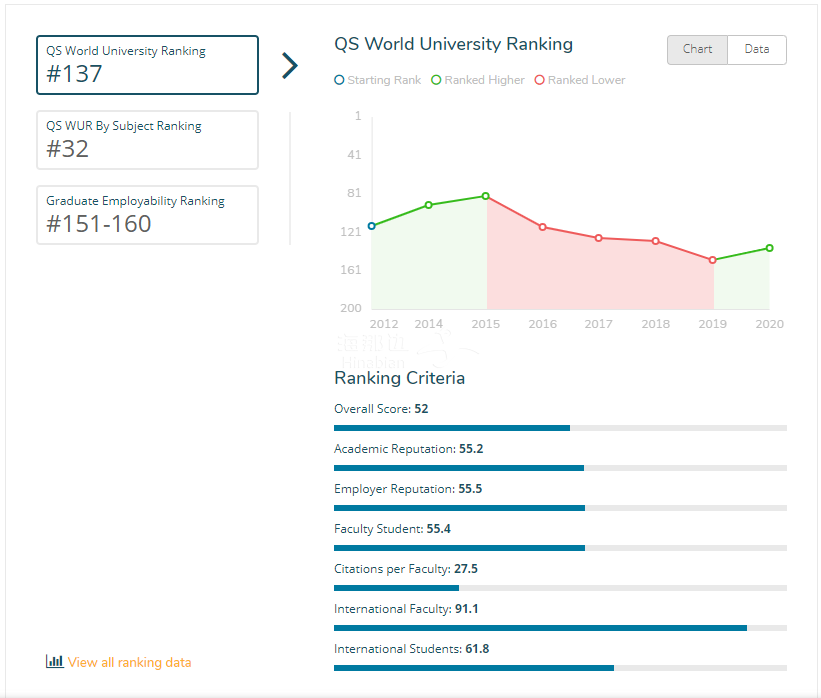Select the Graduate Employability Ranking card

point(147,215)
